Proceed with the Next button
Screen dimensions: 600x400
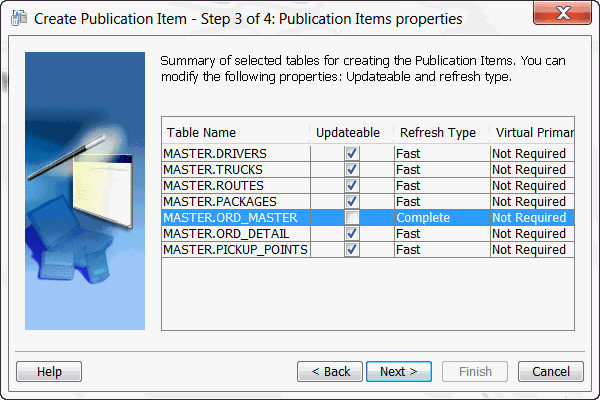399,371
